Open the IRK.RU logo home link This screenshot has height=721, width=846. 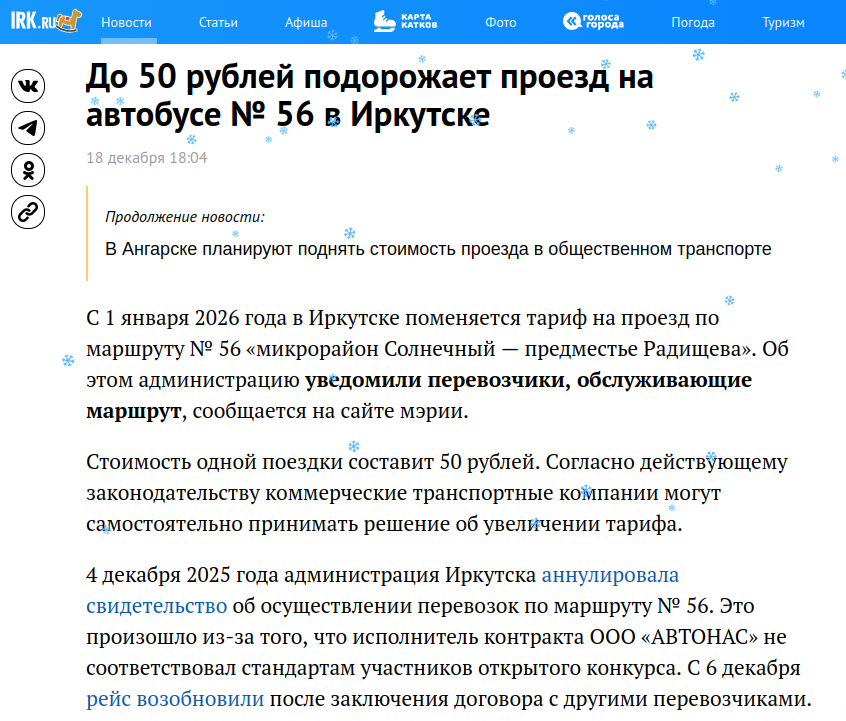(46, 21)
